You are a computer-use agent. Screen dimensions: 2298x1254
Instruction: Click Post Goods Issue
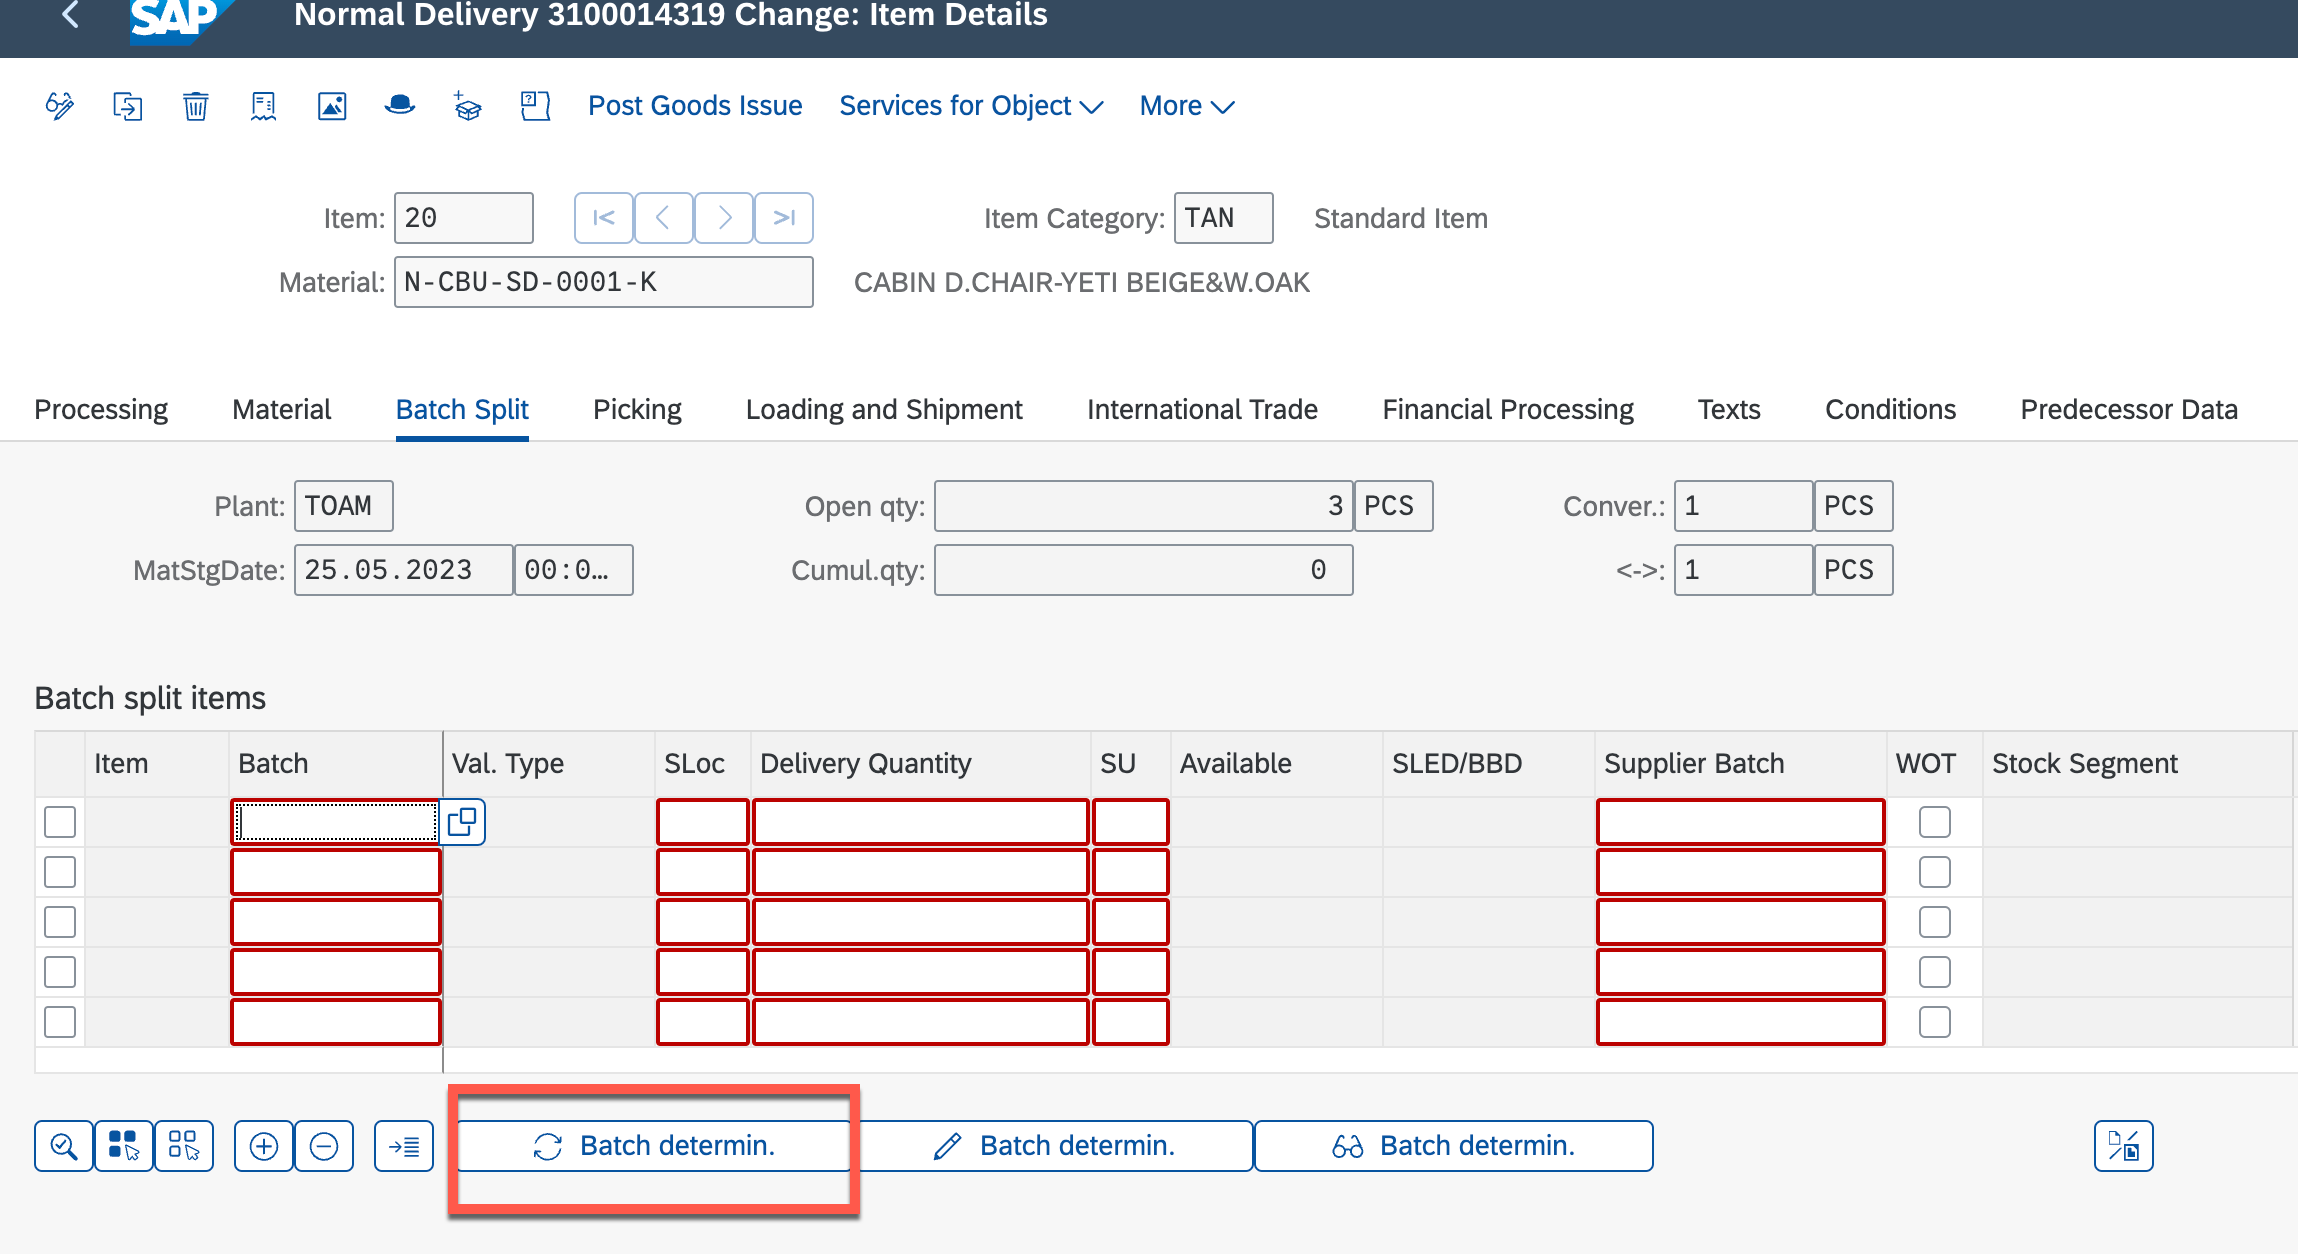(695, 106)
